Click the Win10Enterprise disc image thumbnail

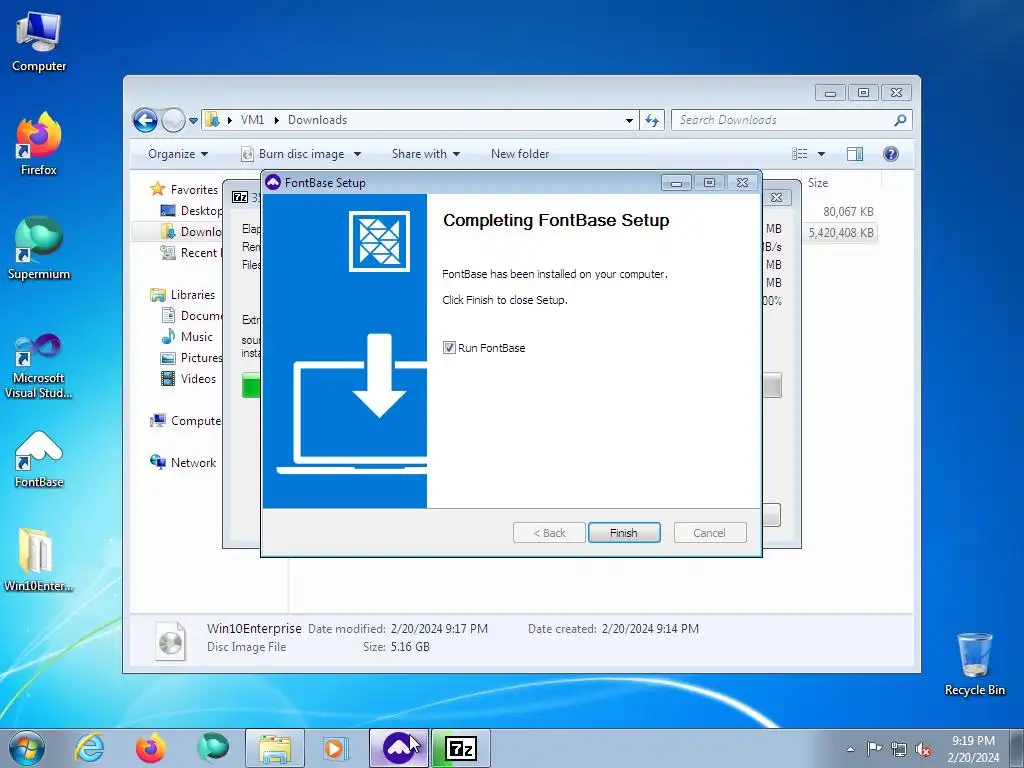170,640
